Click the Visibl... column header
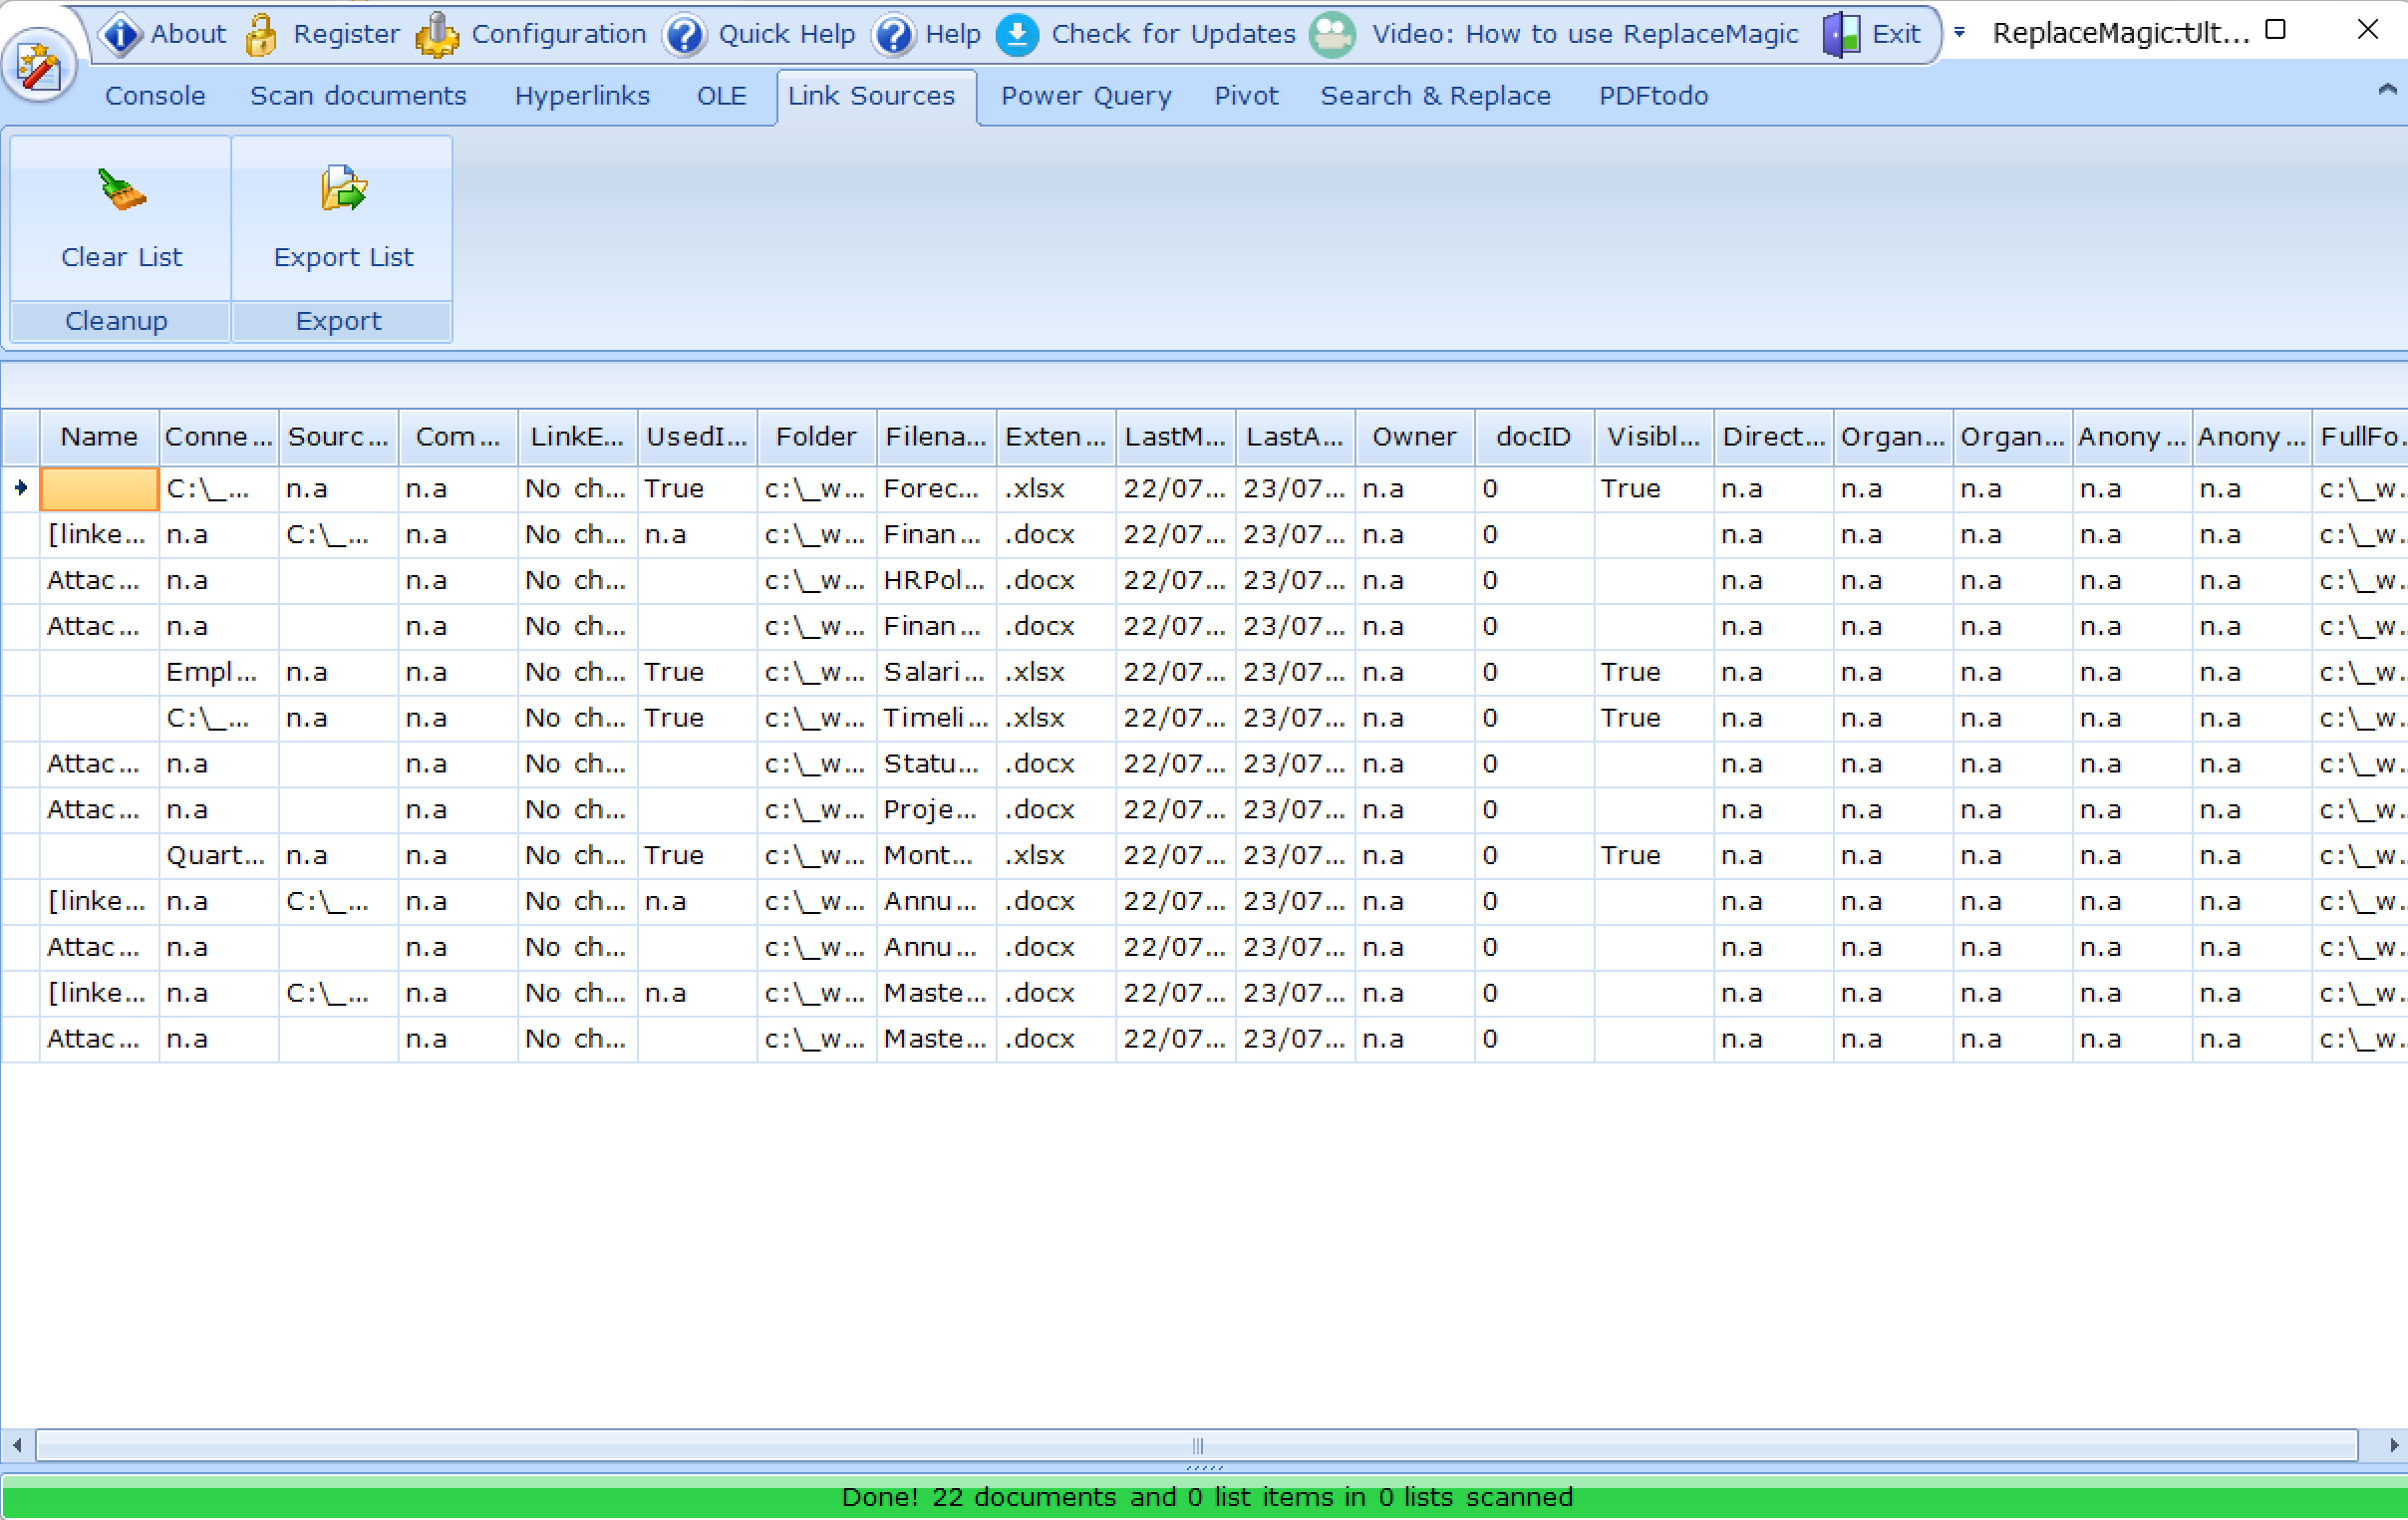The image size is (2408, 1520). 1653,437
